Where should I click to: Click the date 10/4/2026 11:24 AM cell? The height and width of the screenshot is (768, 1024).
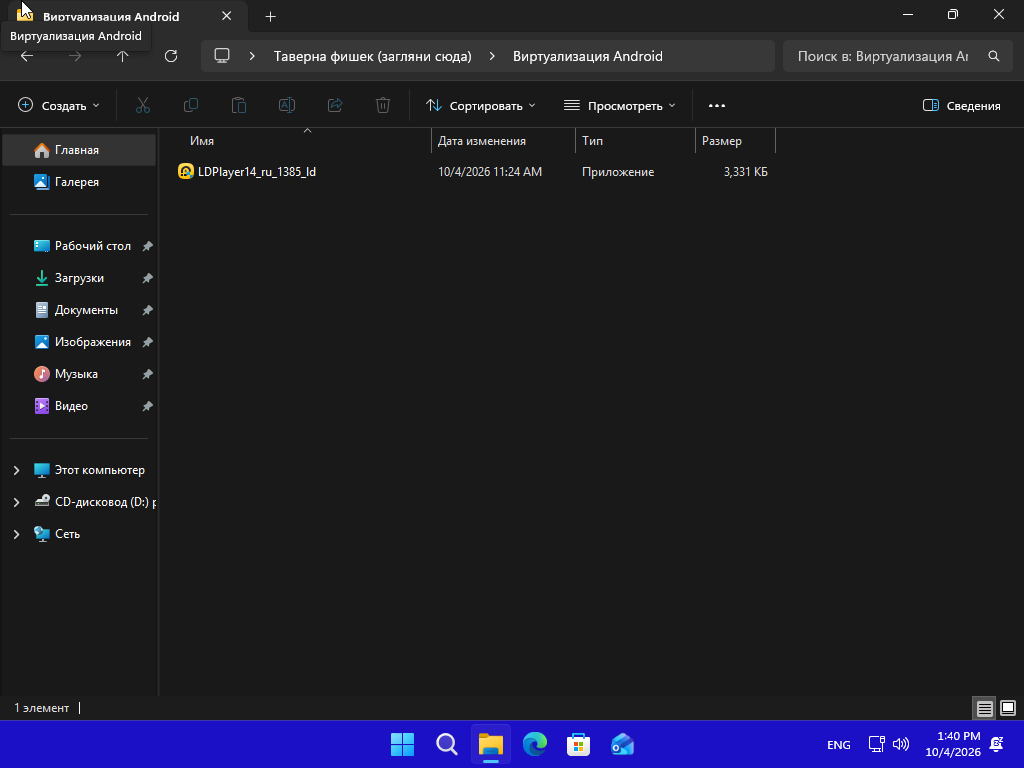(x=490, y=172)
